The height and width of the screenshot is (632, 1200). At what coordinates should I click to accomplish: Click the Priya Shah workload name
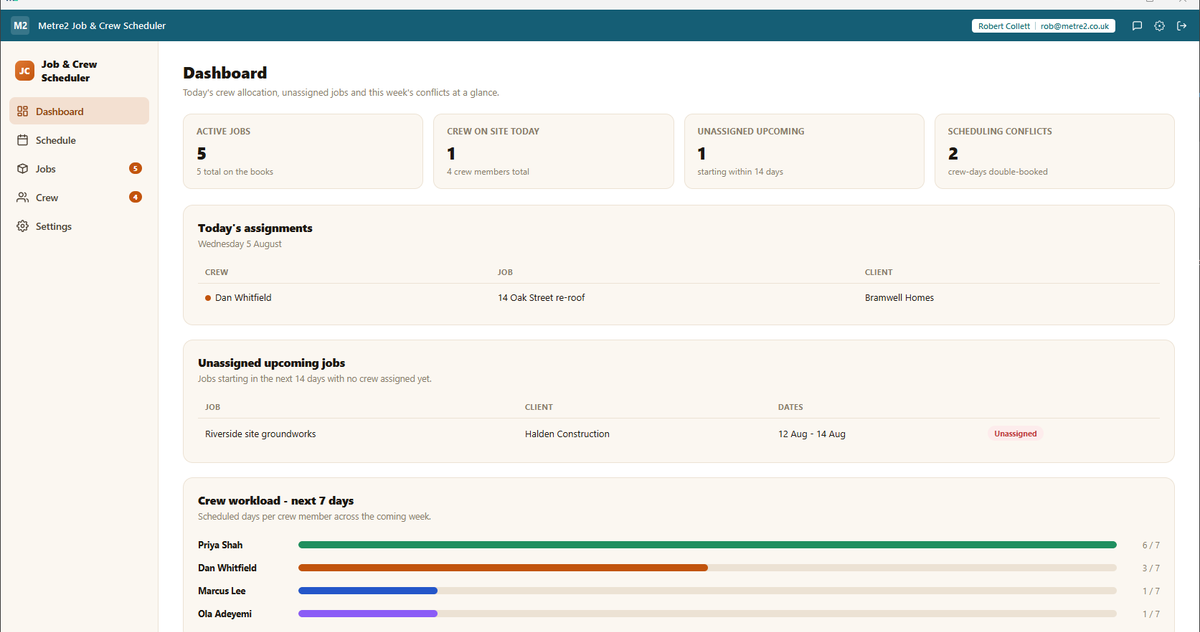click(x=220, y=545)
